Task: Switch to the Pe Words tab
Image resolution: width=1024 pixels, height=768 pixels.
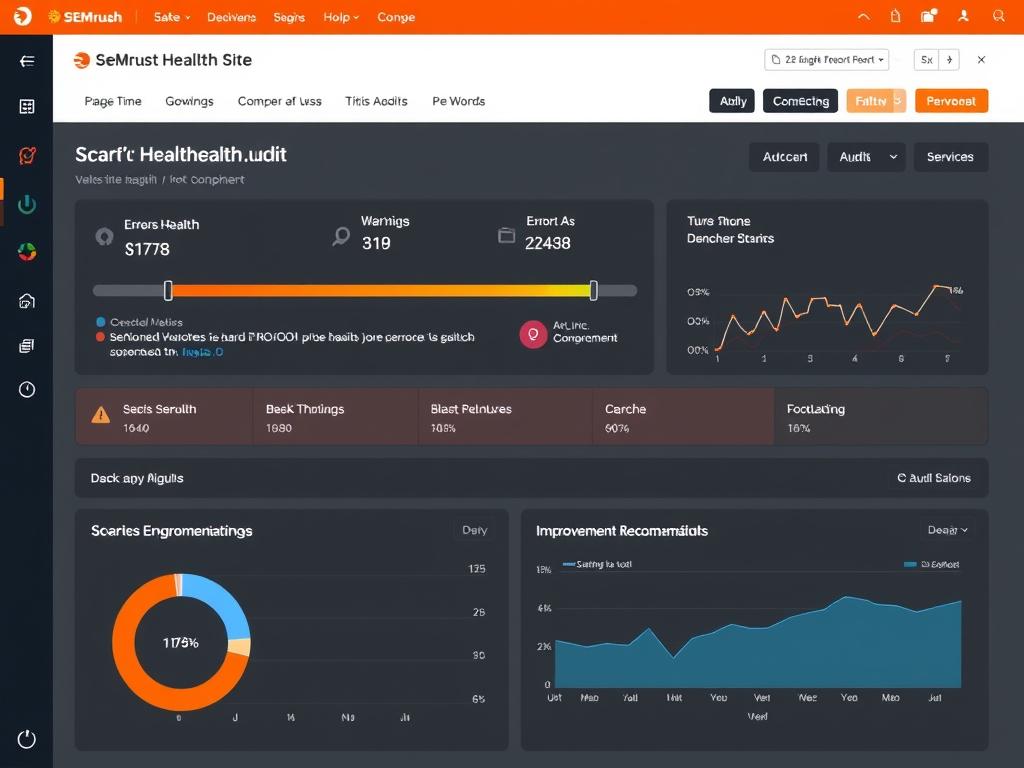Action: coord(458,101)
